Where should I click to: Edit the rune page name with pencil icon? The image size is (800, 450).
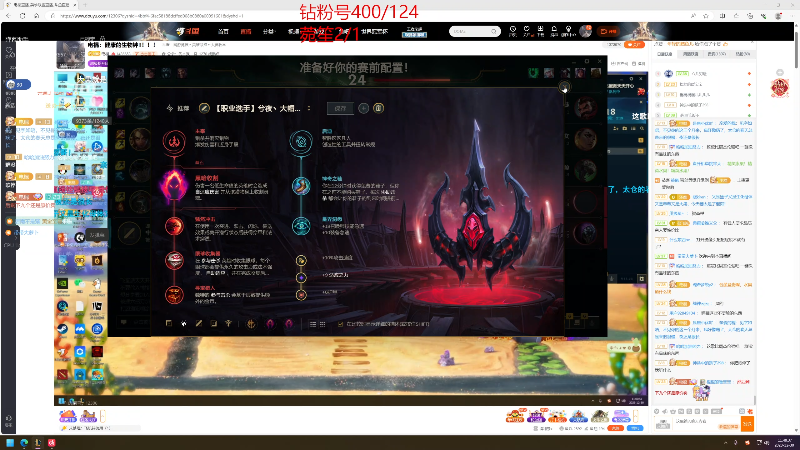click(x=204, y=108)
